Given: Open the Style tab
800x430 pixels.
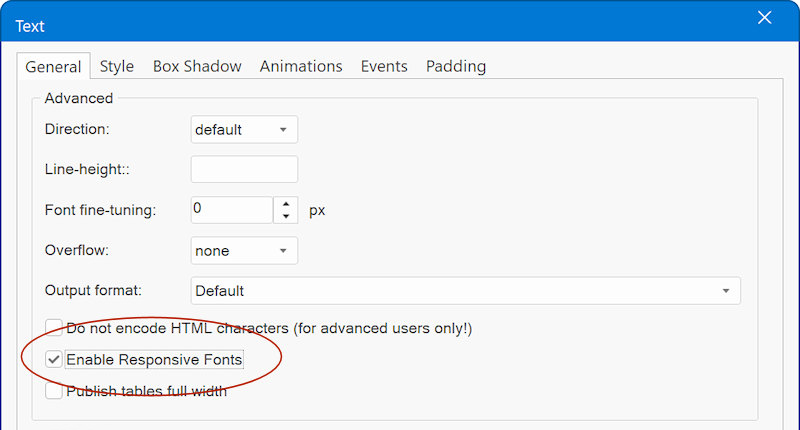Looking at the screenshot, I should 116,67.
